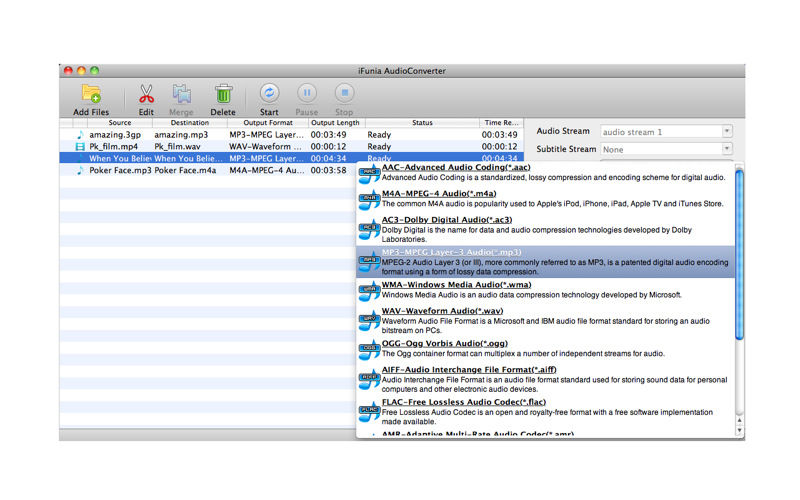Open the Edit scissors tool

tap(146, 94)
